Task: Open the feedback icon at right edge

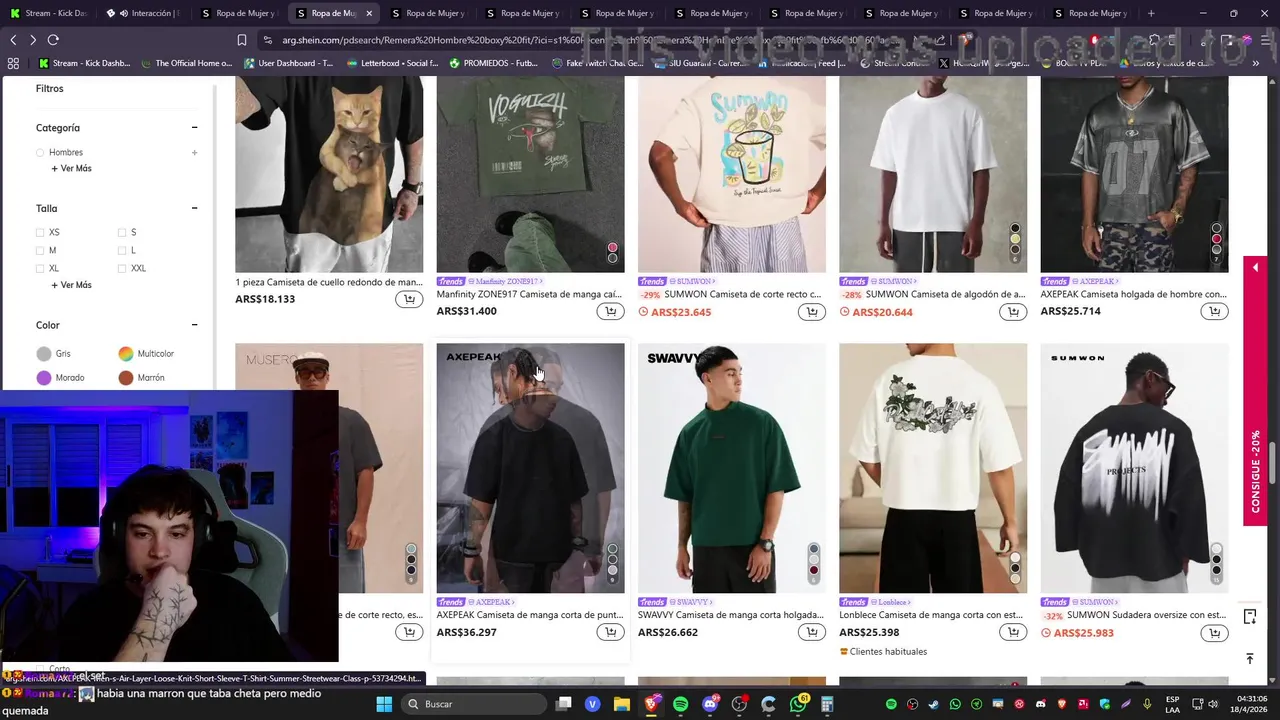Action: 1249,616
